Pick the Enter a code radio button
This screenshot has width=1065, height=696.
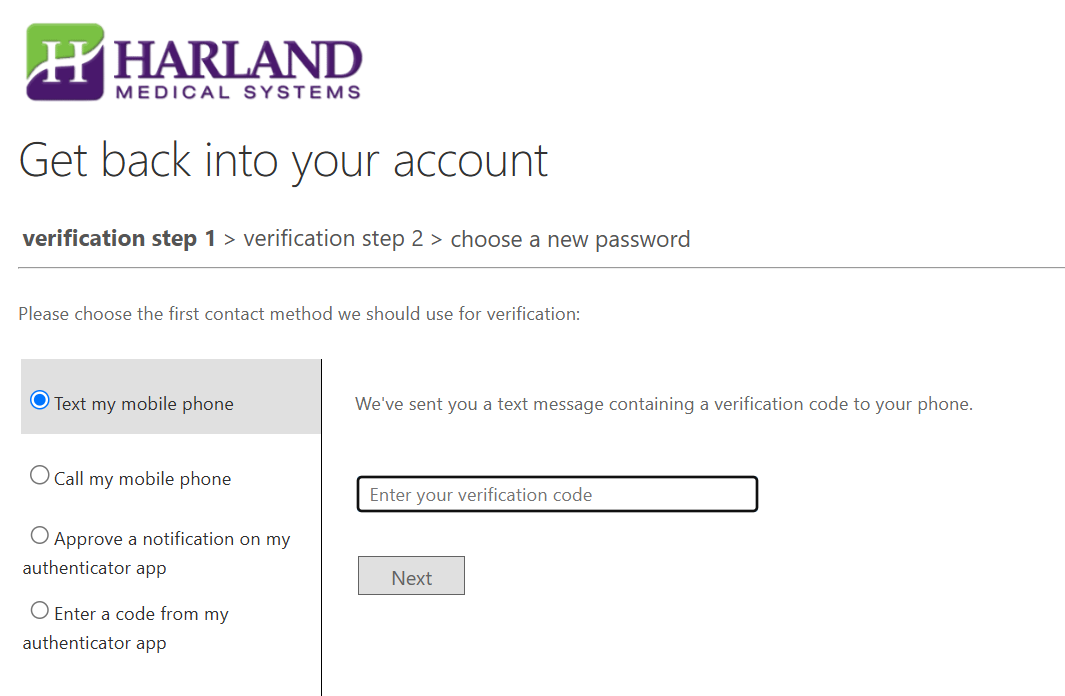click(x=40, y=610)
